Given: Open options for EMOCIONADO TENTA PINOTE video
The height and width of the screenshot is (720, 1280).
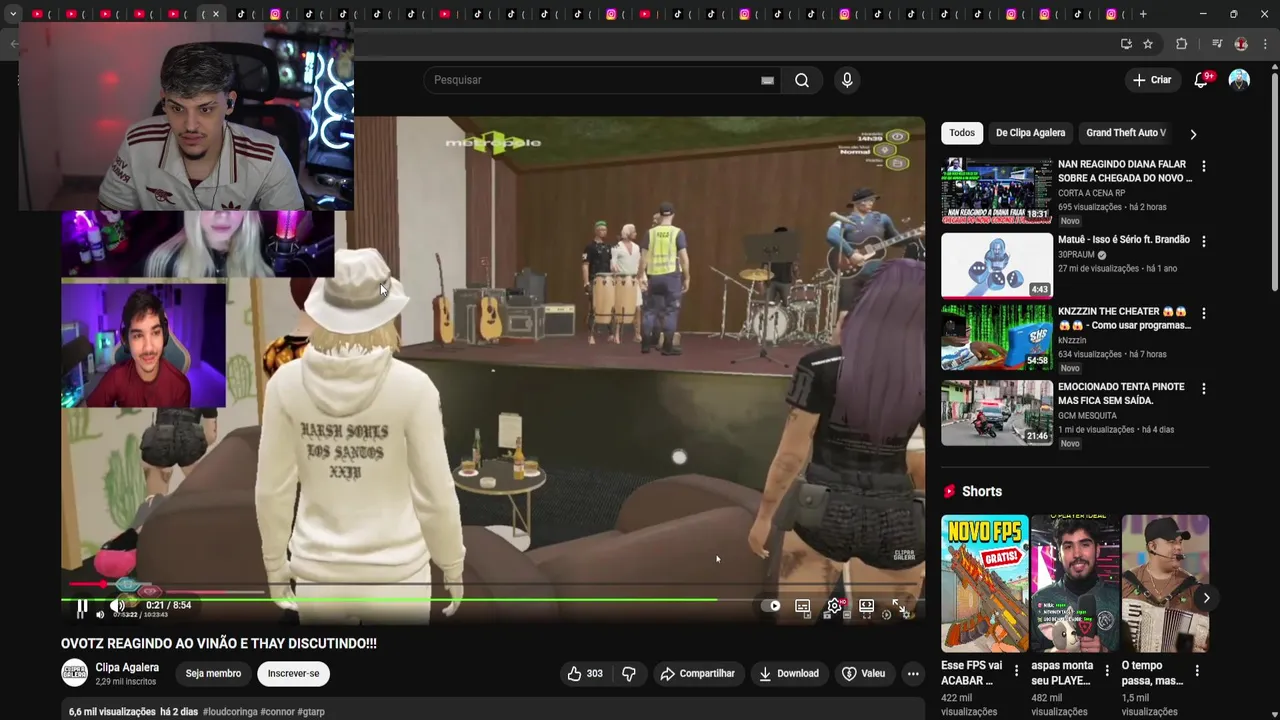Looking at the screenshot, I should [1204, 388].
